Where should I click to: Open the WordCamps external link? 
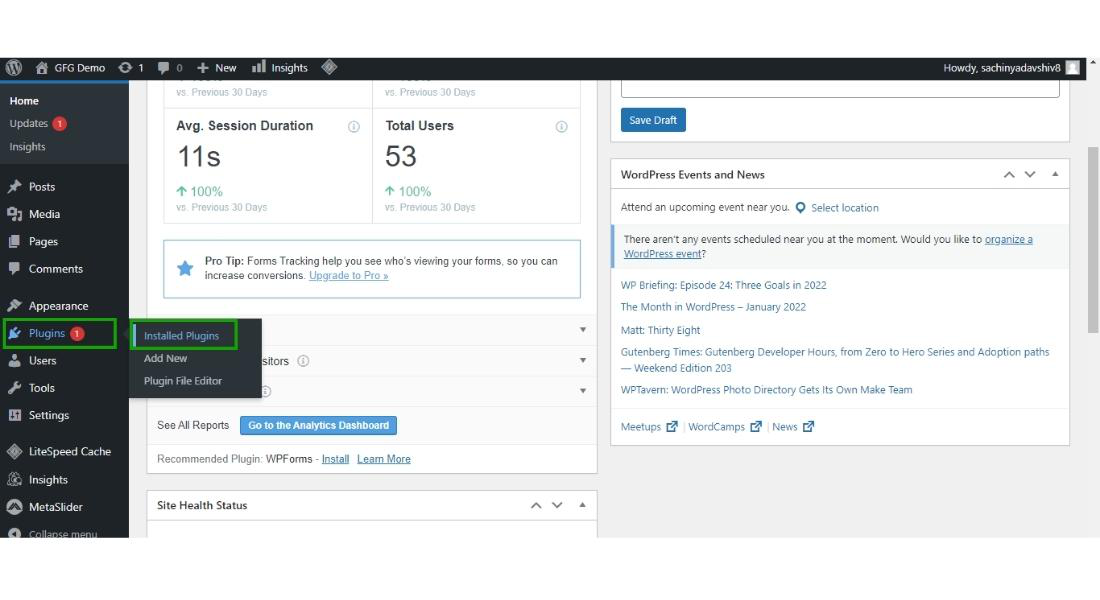click(x=725, y=427)
